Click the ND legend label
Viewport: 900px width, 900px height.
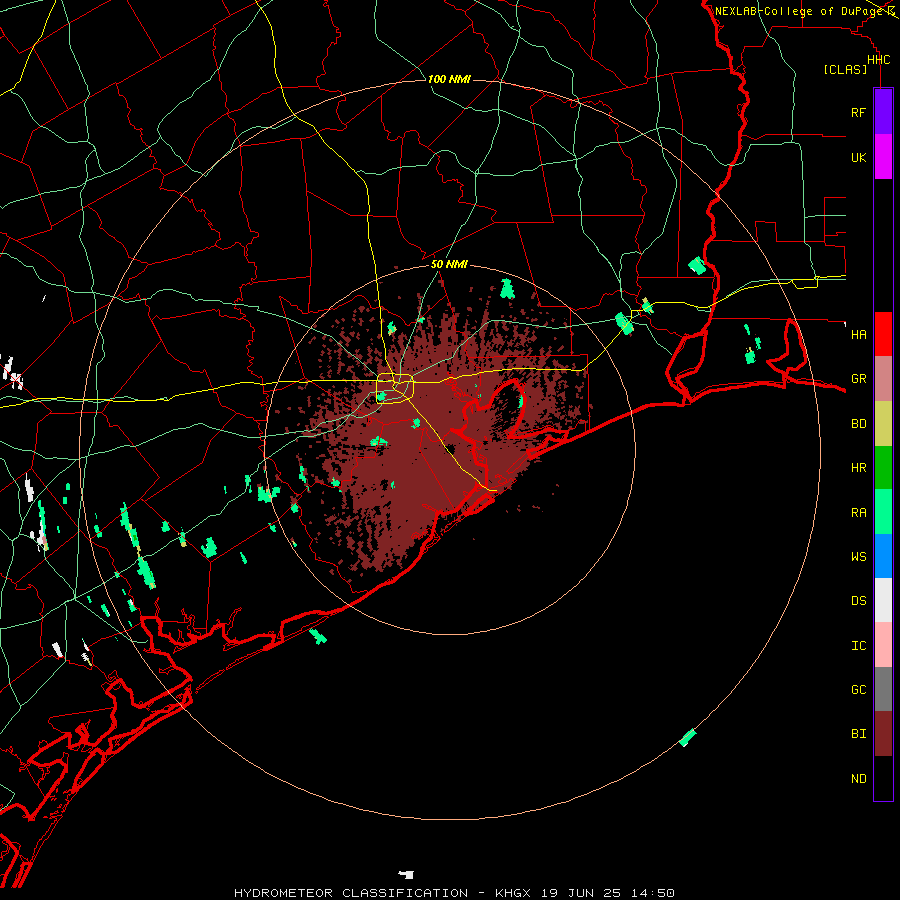point(858,779)
